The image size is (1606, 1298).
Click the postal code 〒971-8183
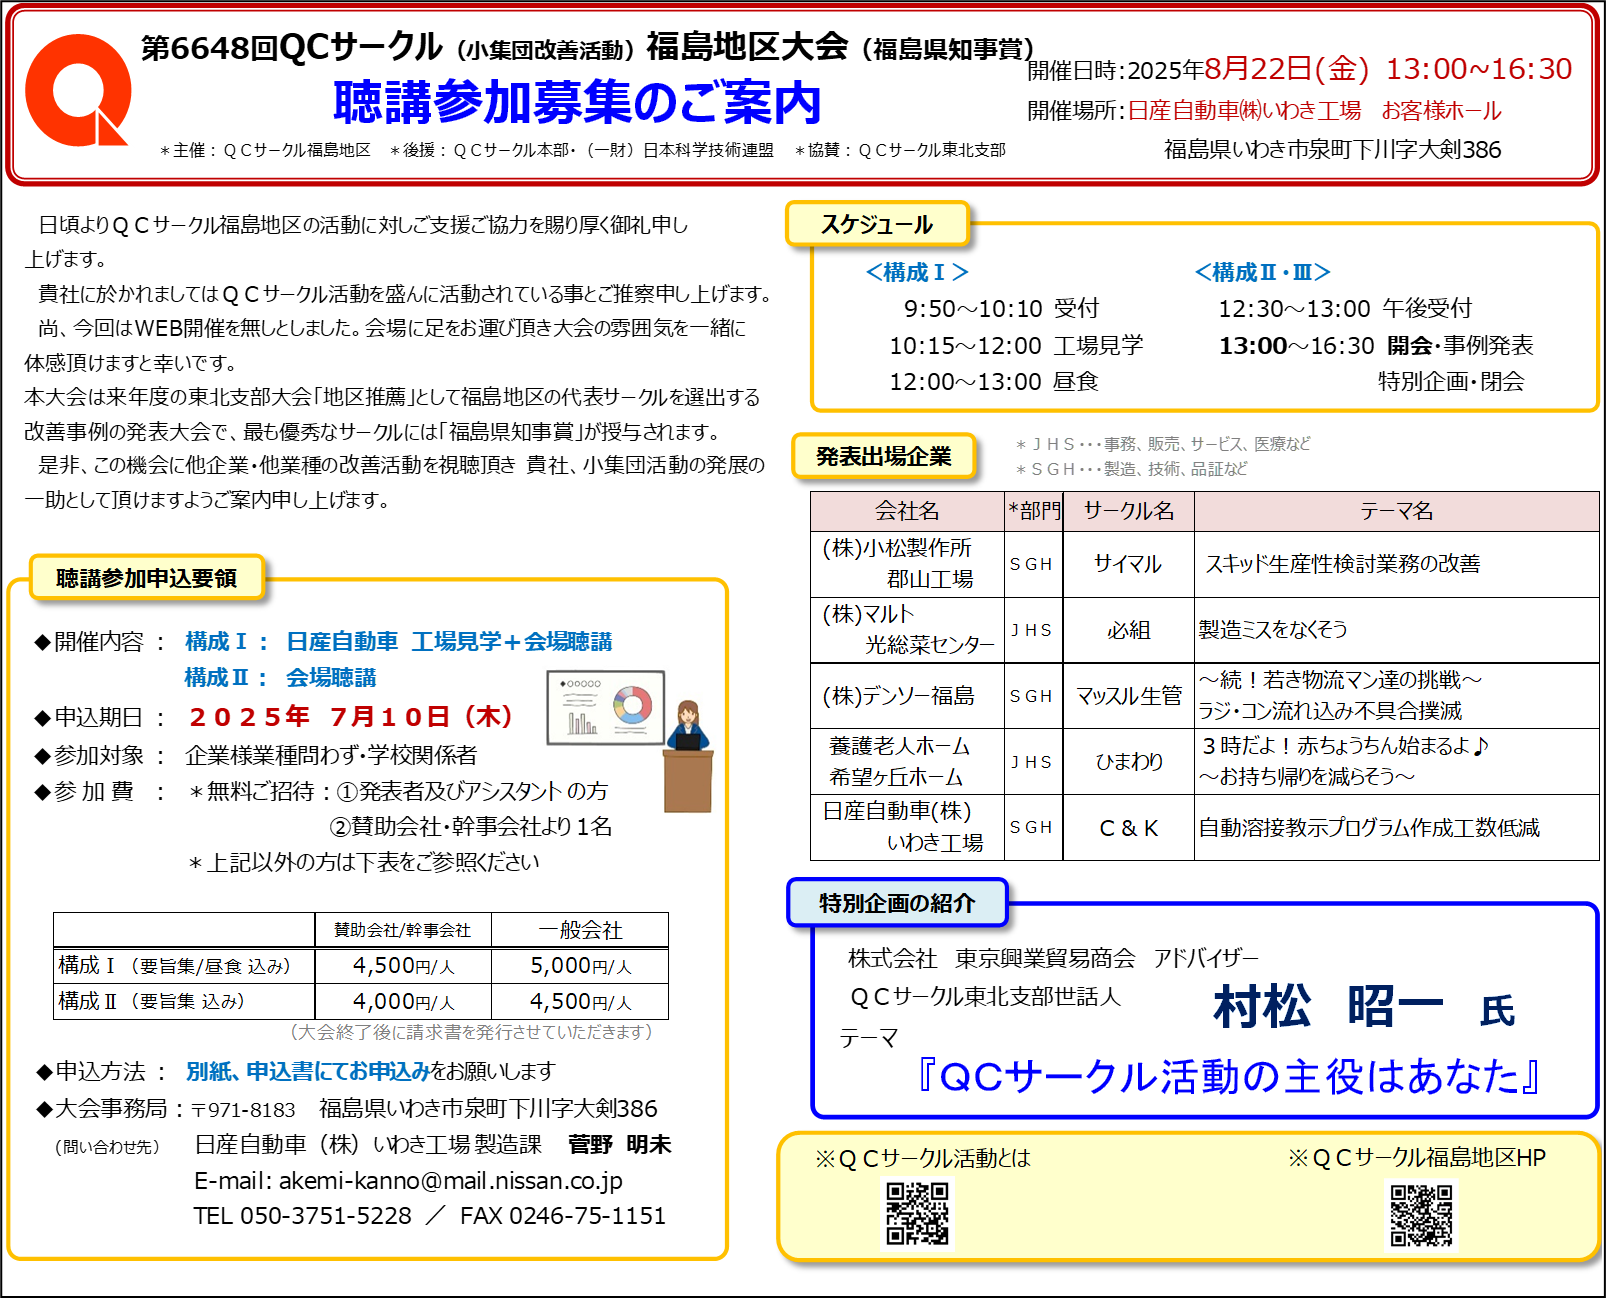point(243,1110)
